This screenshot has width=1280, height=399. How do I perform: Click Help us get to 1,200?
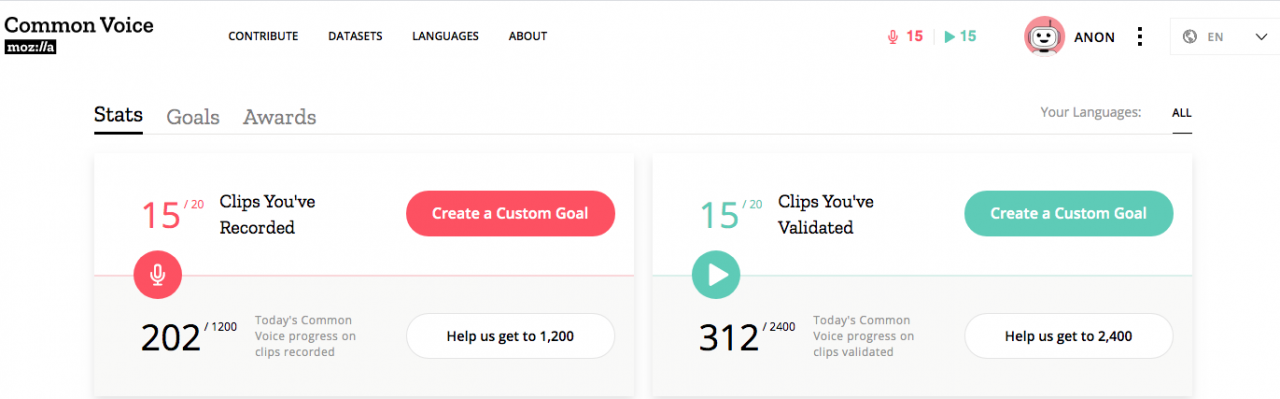tap(510, 336)
